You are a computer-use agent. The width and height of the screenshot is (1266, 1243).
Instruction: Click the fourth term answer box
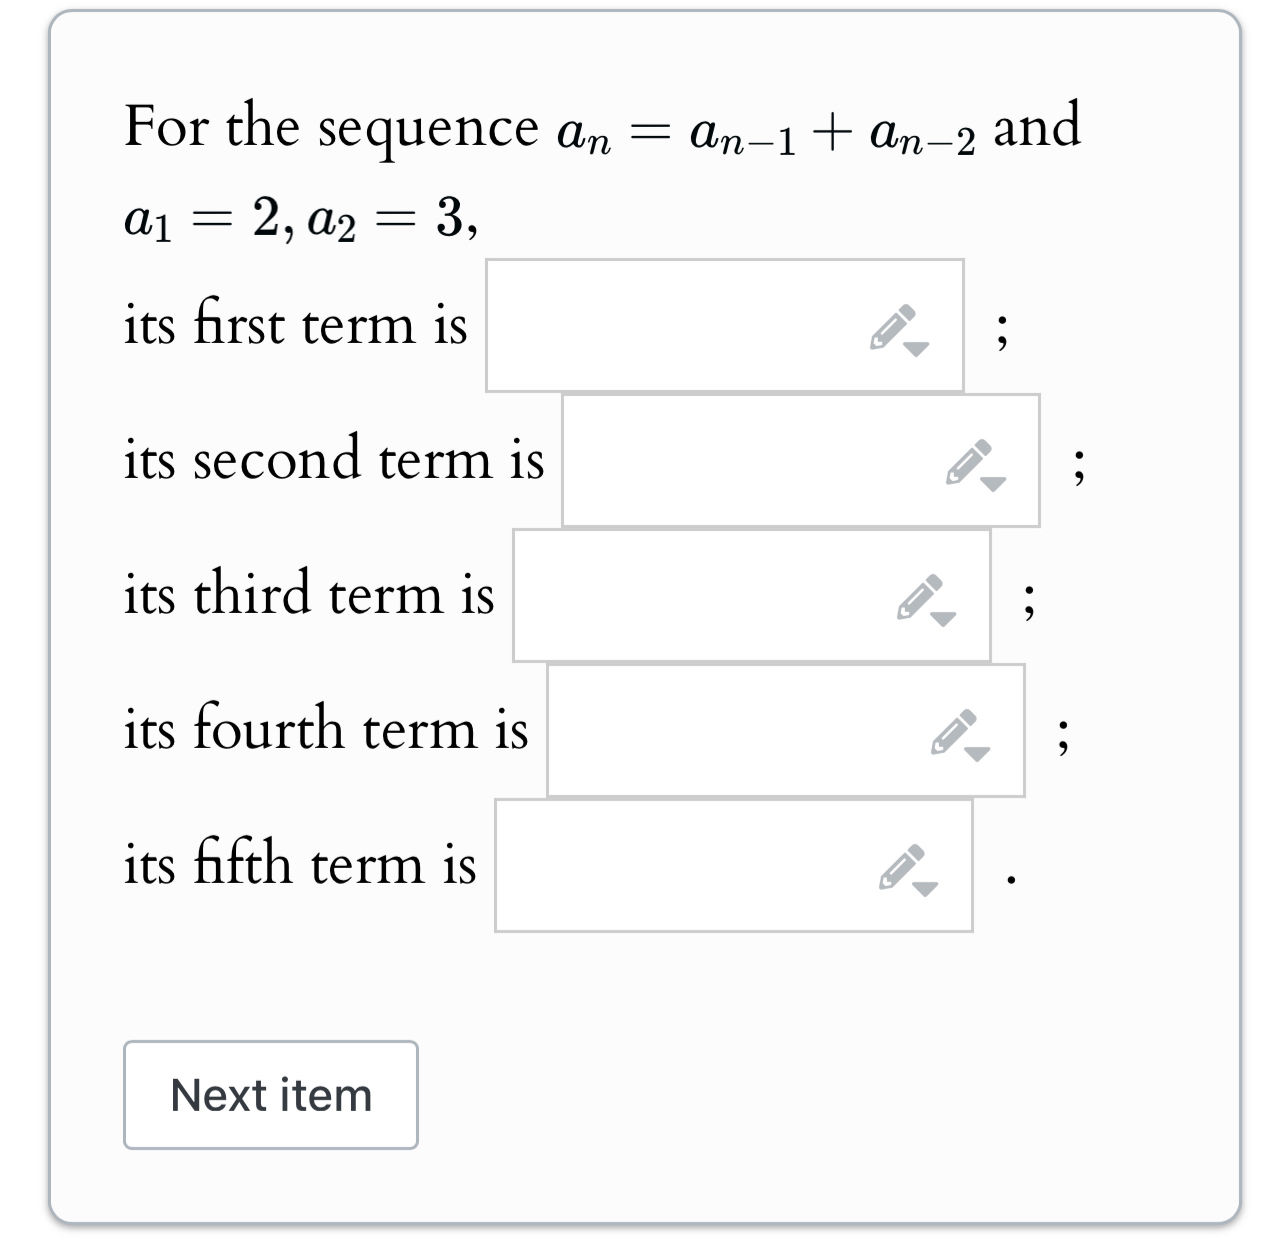click(710, 730)
